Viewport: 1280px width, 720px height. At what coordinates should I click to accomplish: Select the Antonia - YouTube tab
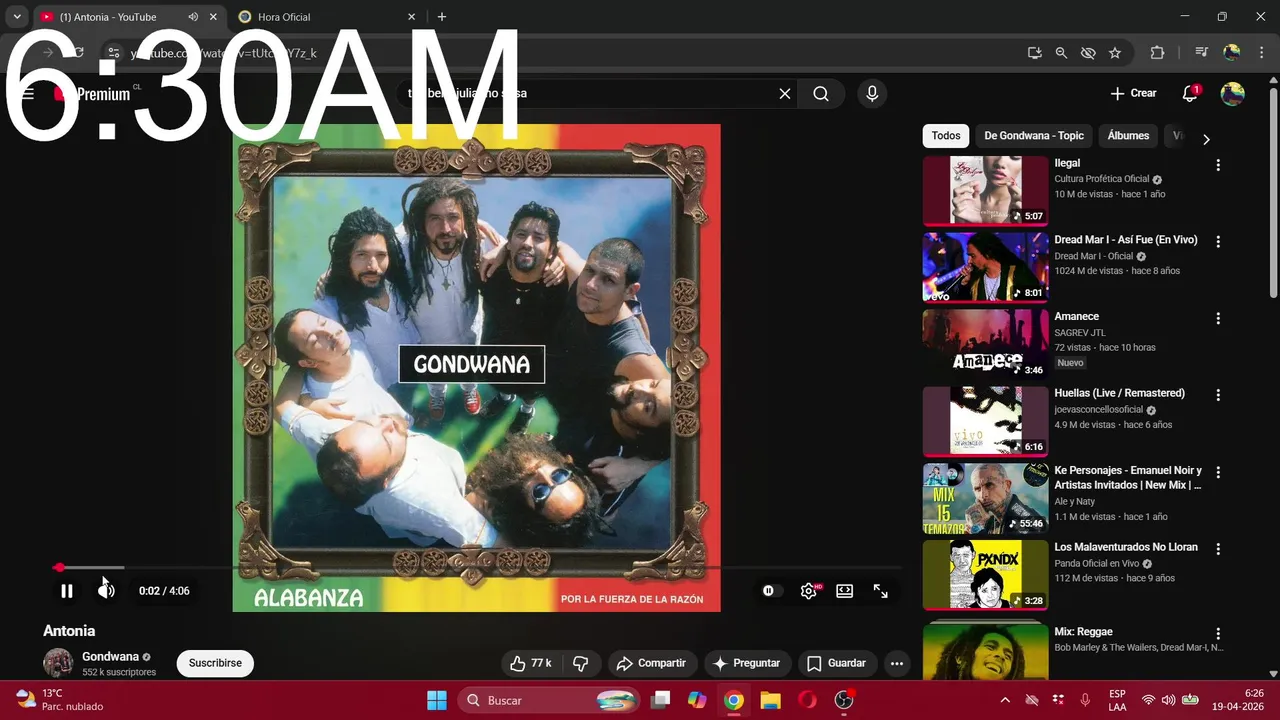[110, 17]
